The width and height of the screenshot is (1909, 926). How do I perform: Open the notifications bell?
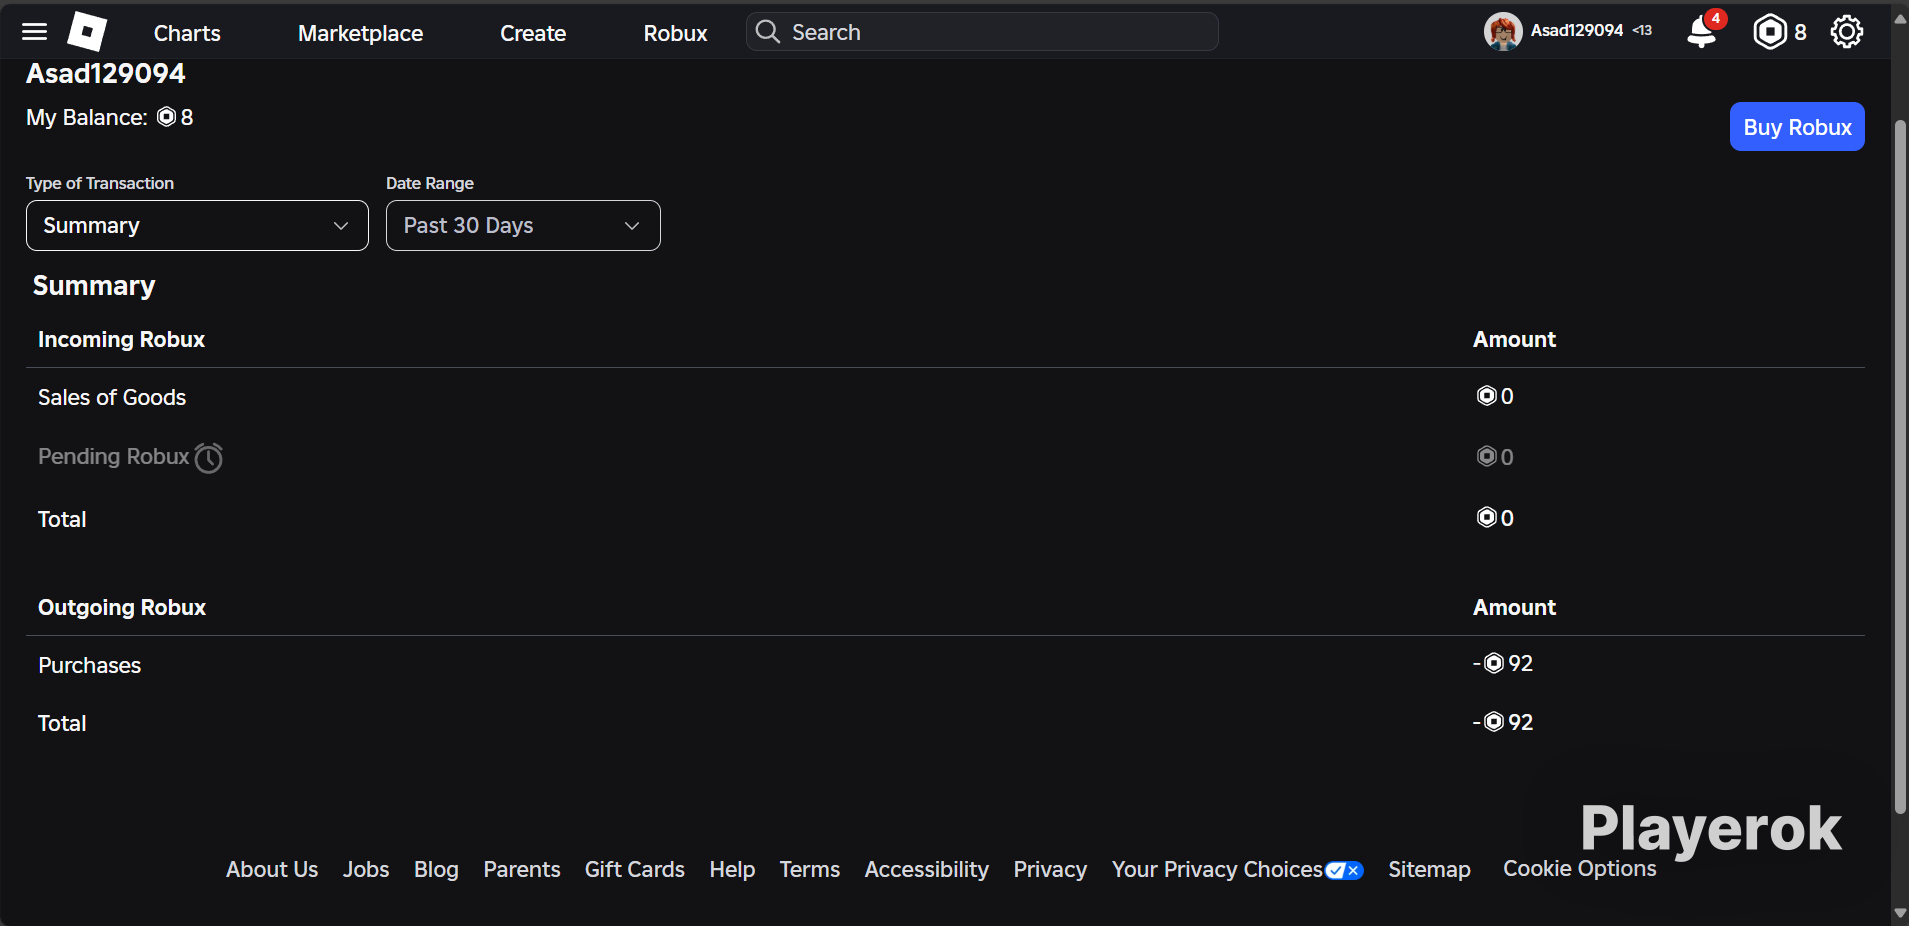coord(1702,31)
